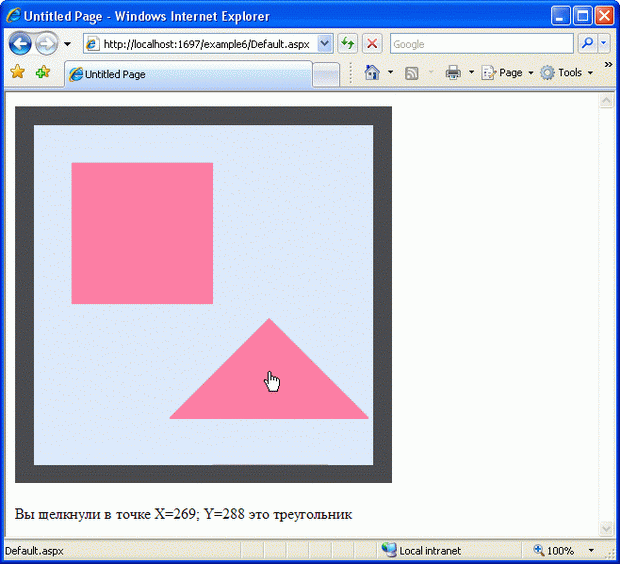Image resolution: width=620 pixels, height=564 pixels.
Task: Click the Google search box
Action: tap(481, 44)
